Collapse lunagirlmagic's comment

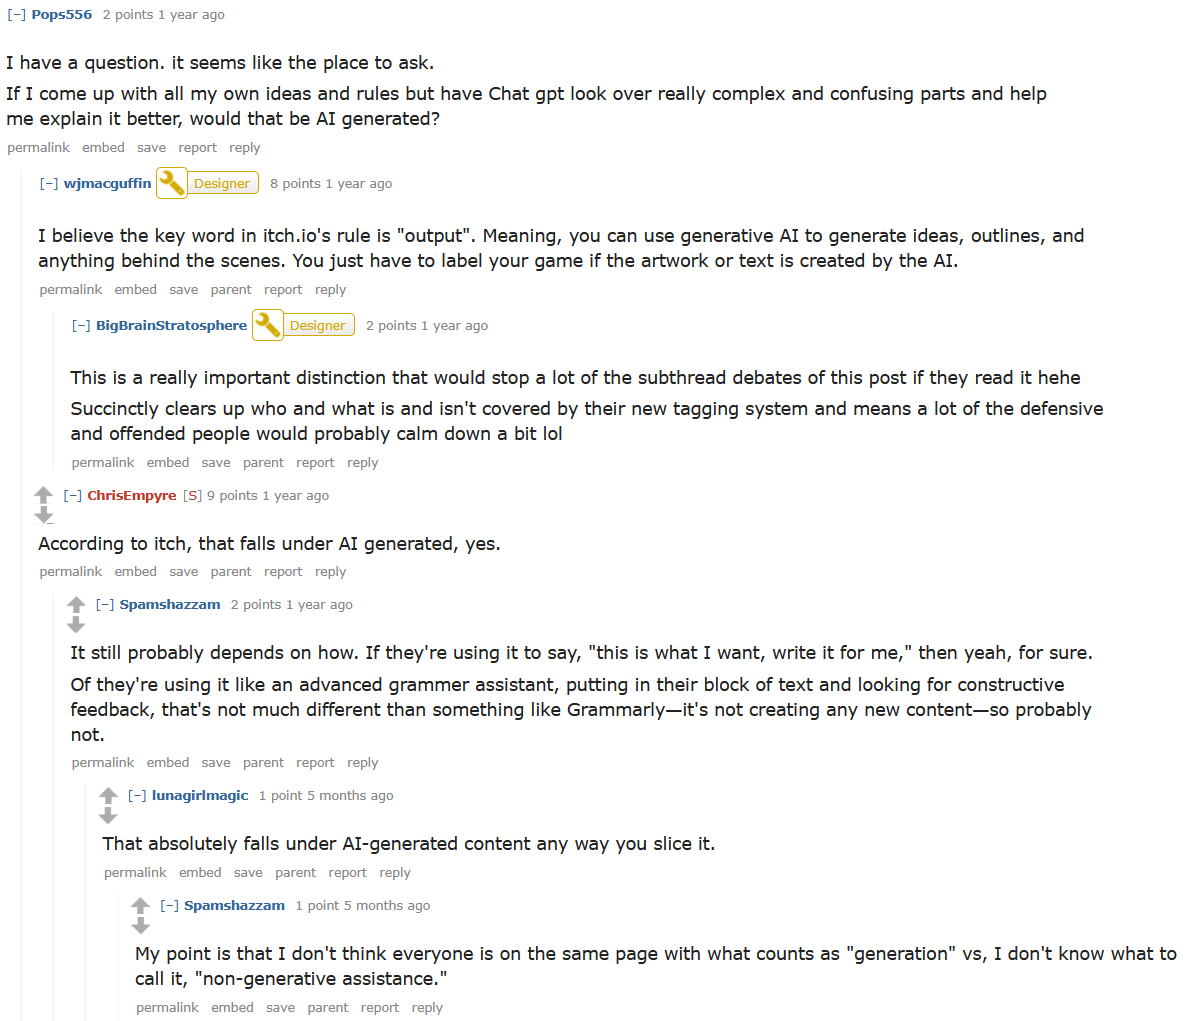[138, 796]
